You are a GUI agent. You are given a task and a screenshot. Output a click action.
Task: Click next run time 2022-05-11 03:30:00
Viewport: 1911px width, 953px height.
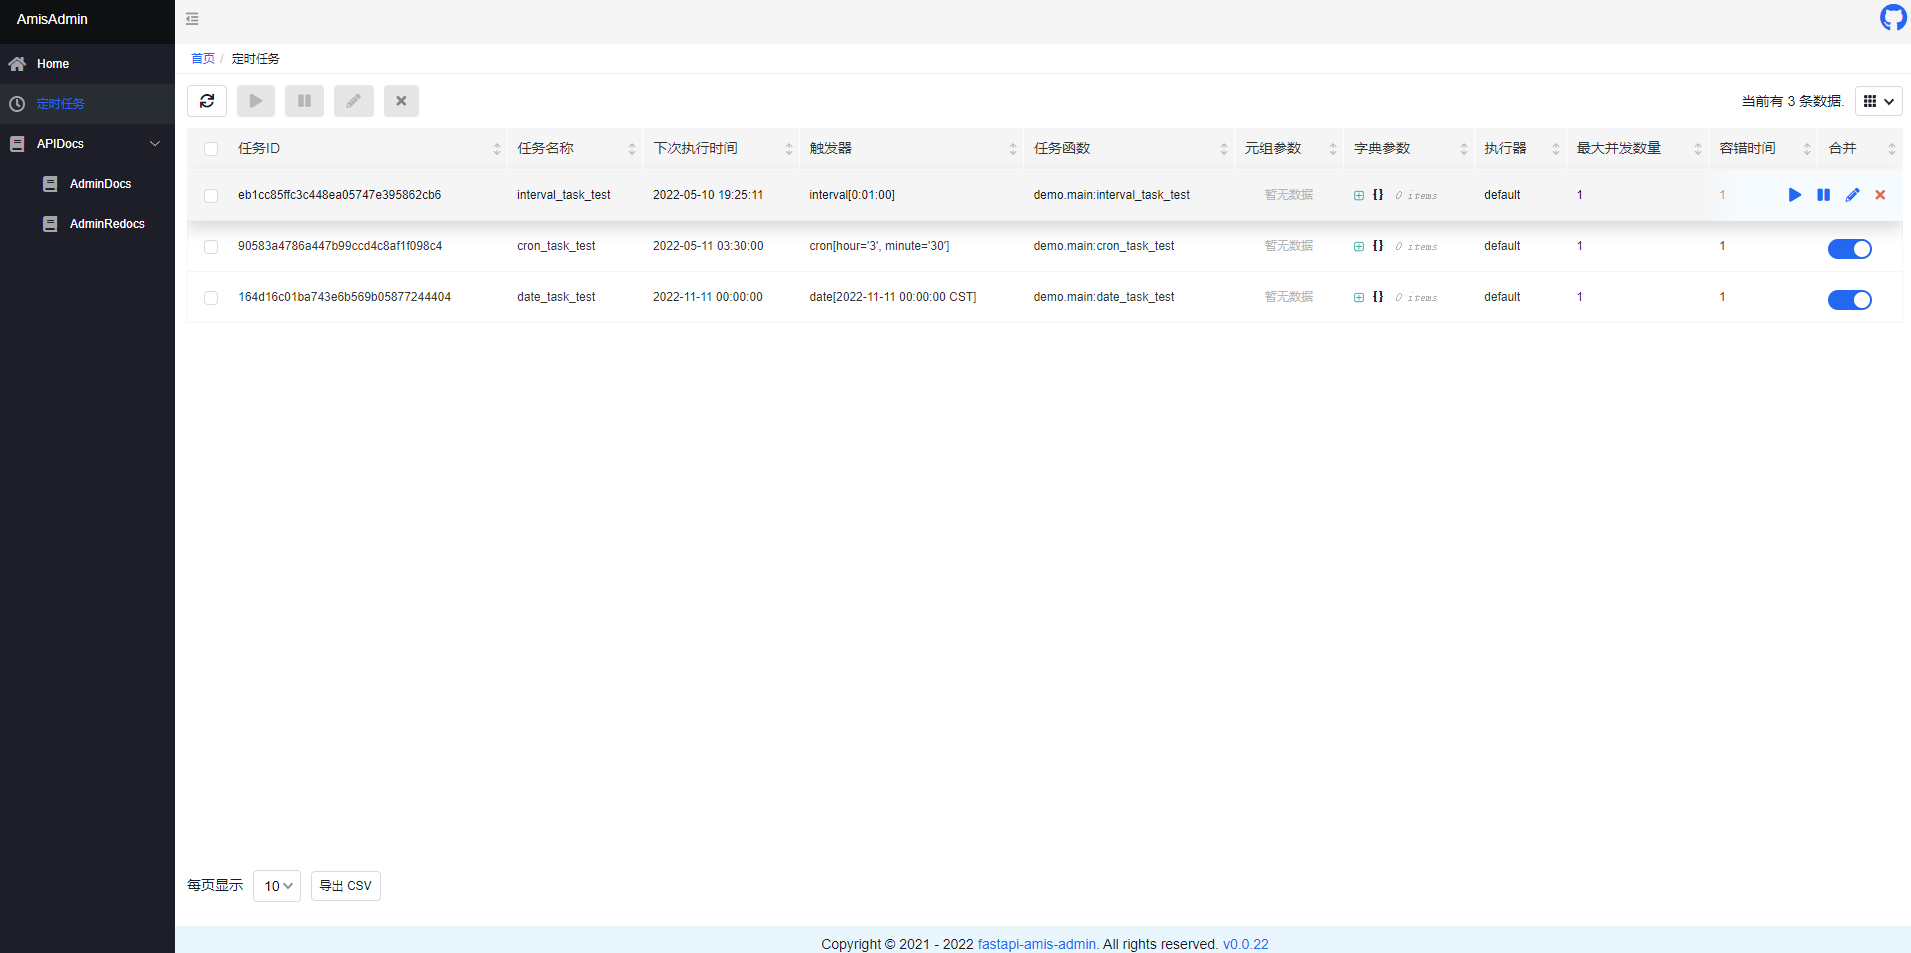pyautogui.click(x=708, y=246)
